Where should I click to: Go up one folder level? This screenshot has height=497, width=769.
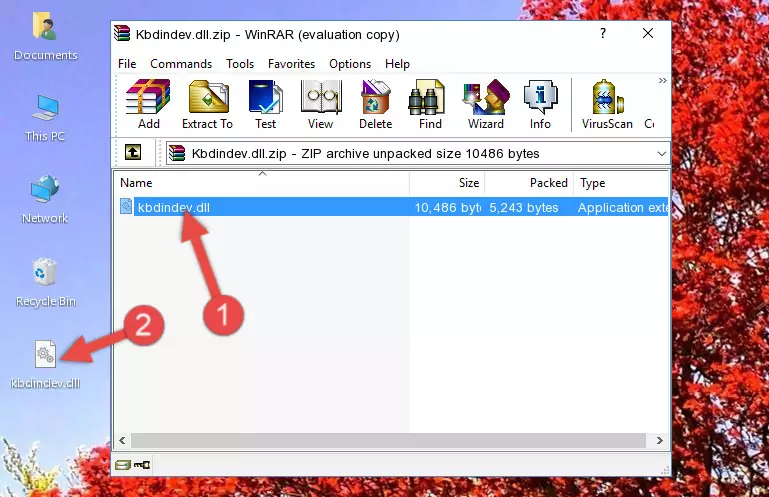pyautogui.click(x=133, y=153)
